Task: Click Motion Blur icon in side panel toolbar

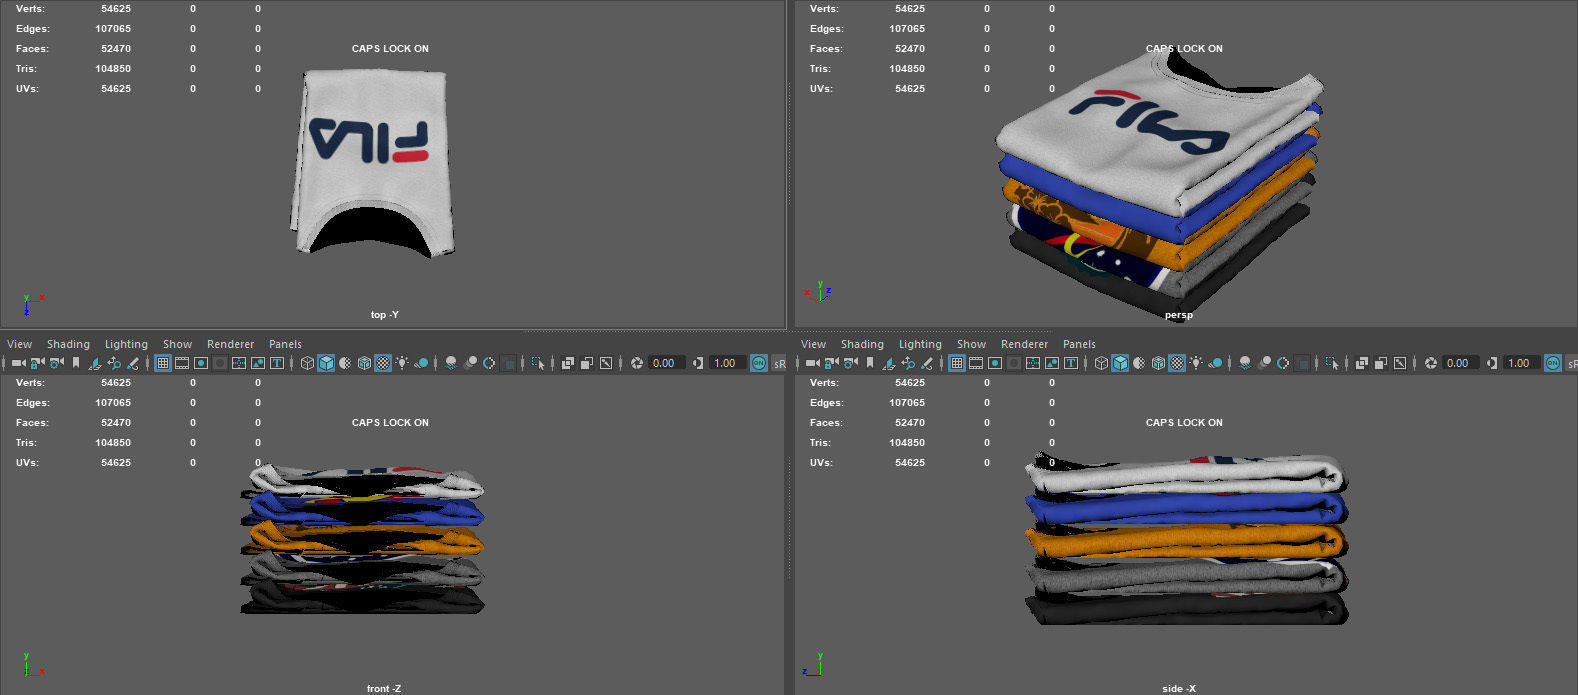Action: click(1264, 363)
